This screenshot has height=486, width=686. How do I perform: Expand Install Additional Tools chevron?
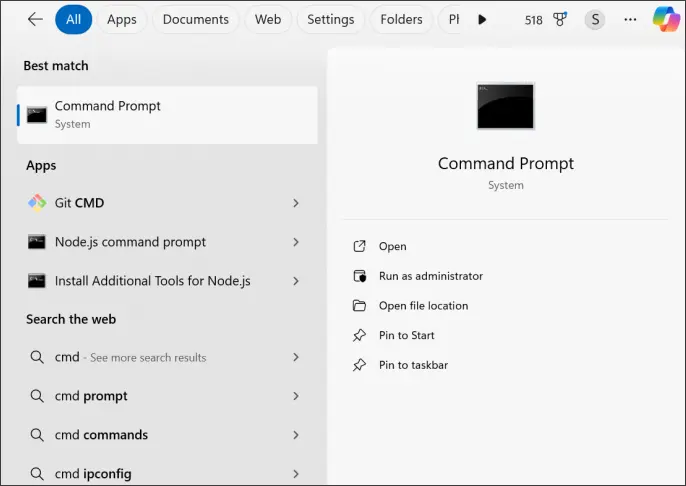pos(296,281)
